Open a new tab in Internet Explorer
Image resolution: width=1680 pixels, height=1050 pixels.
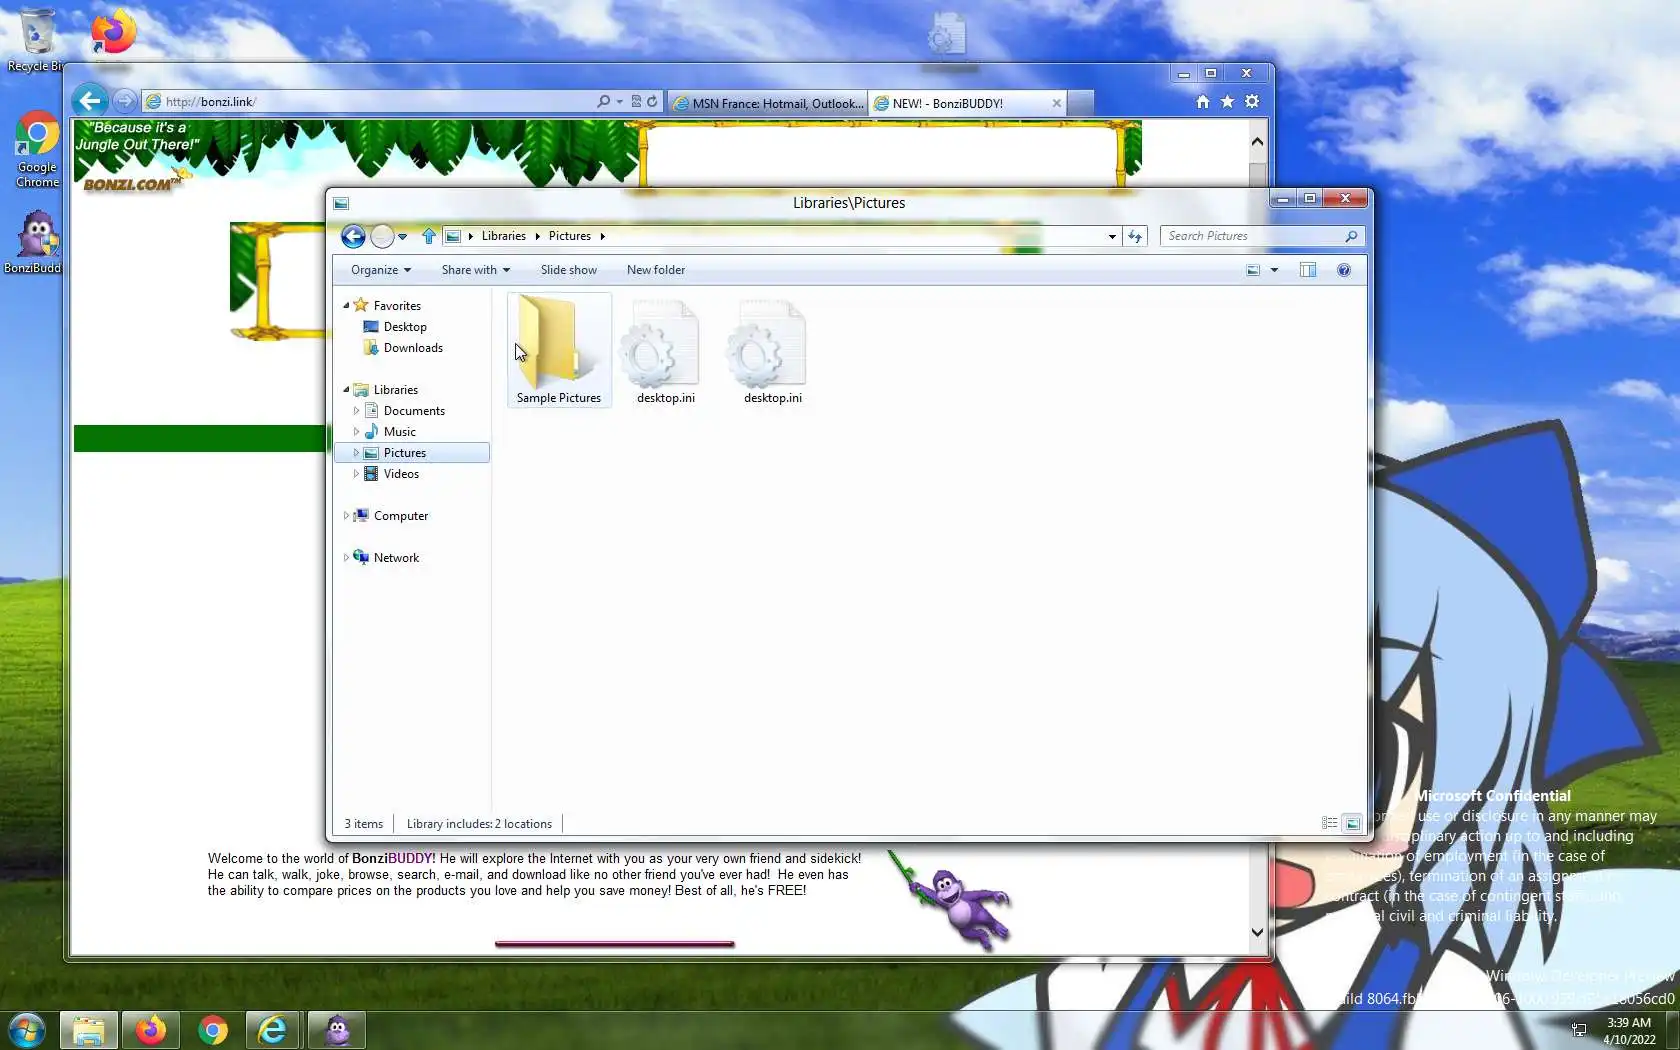[1081, 103]
